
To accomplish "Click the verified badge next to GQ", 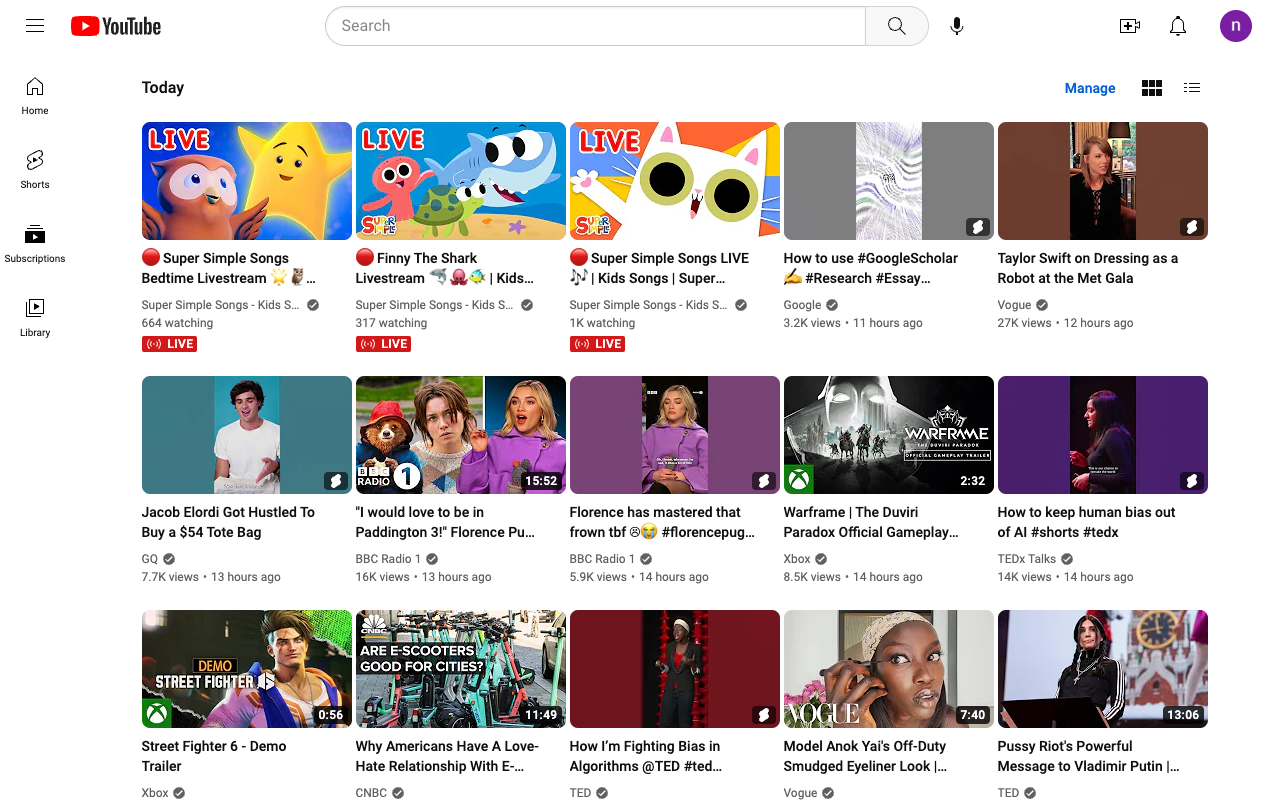I will click(x=169, y=559).
